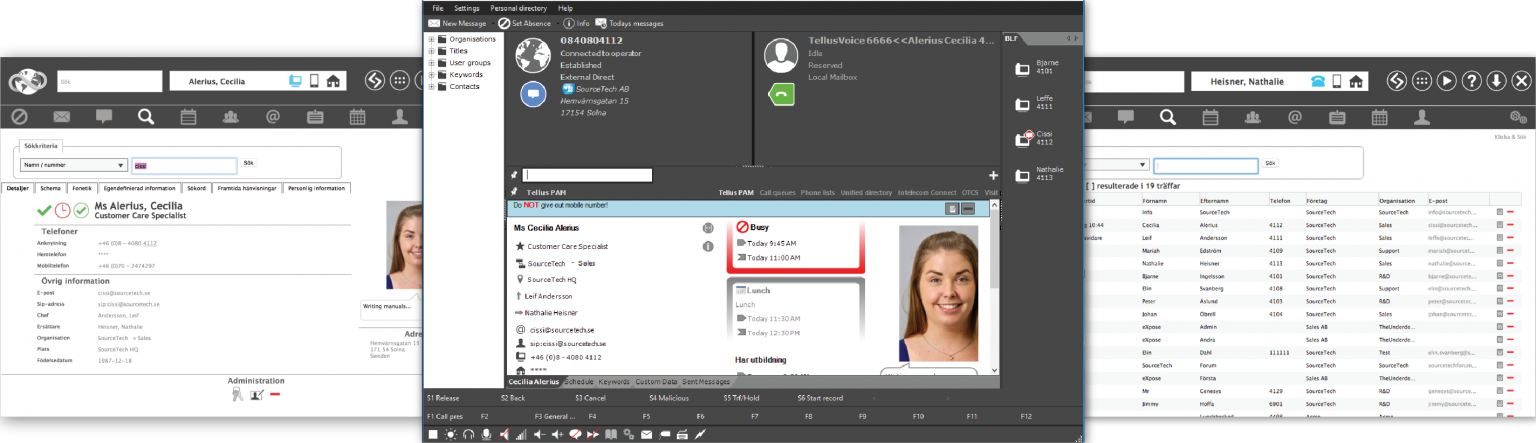Click the S6 Start record button
The image size is (1536, 443).
point(820,398)
